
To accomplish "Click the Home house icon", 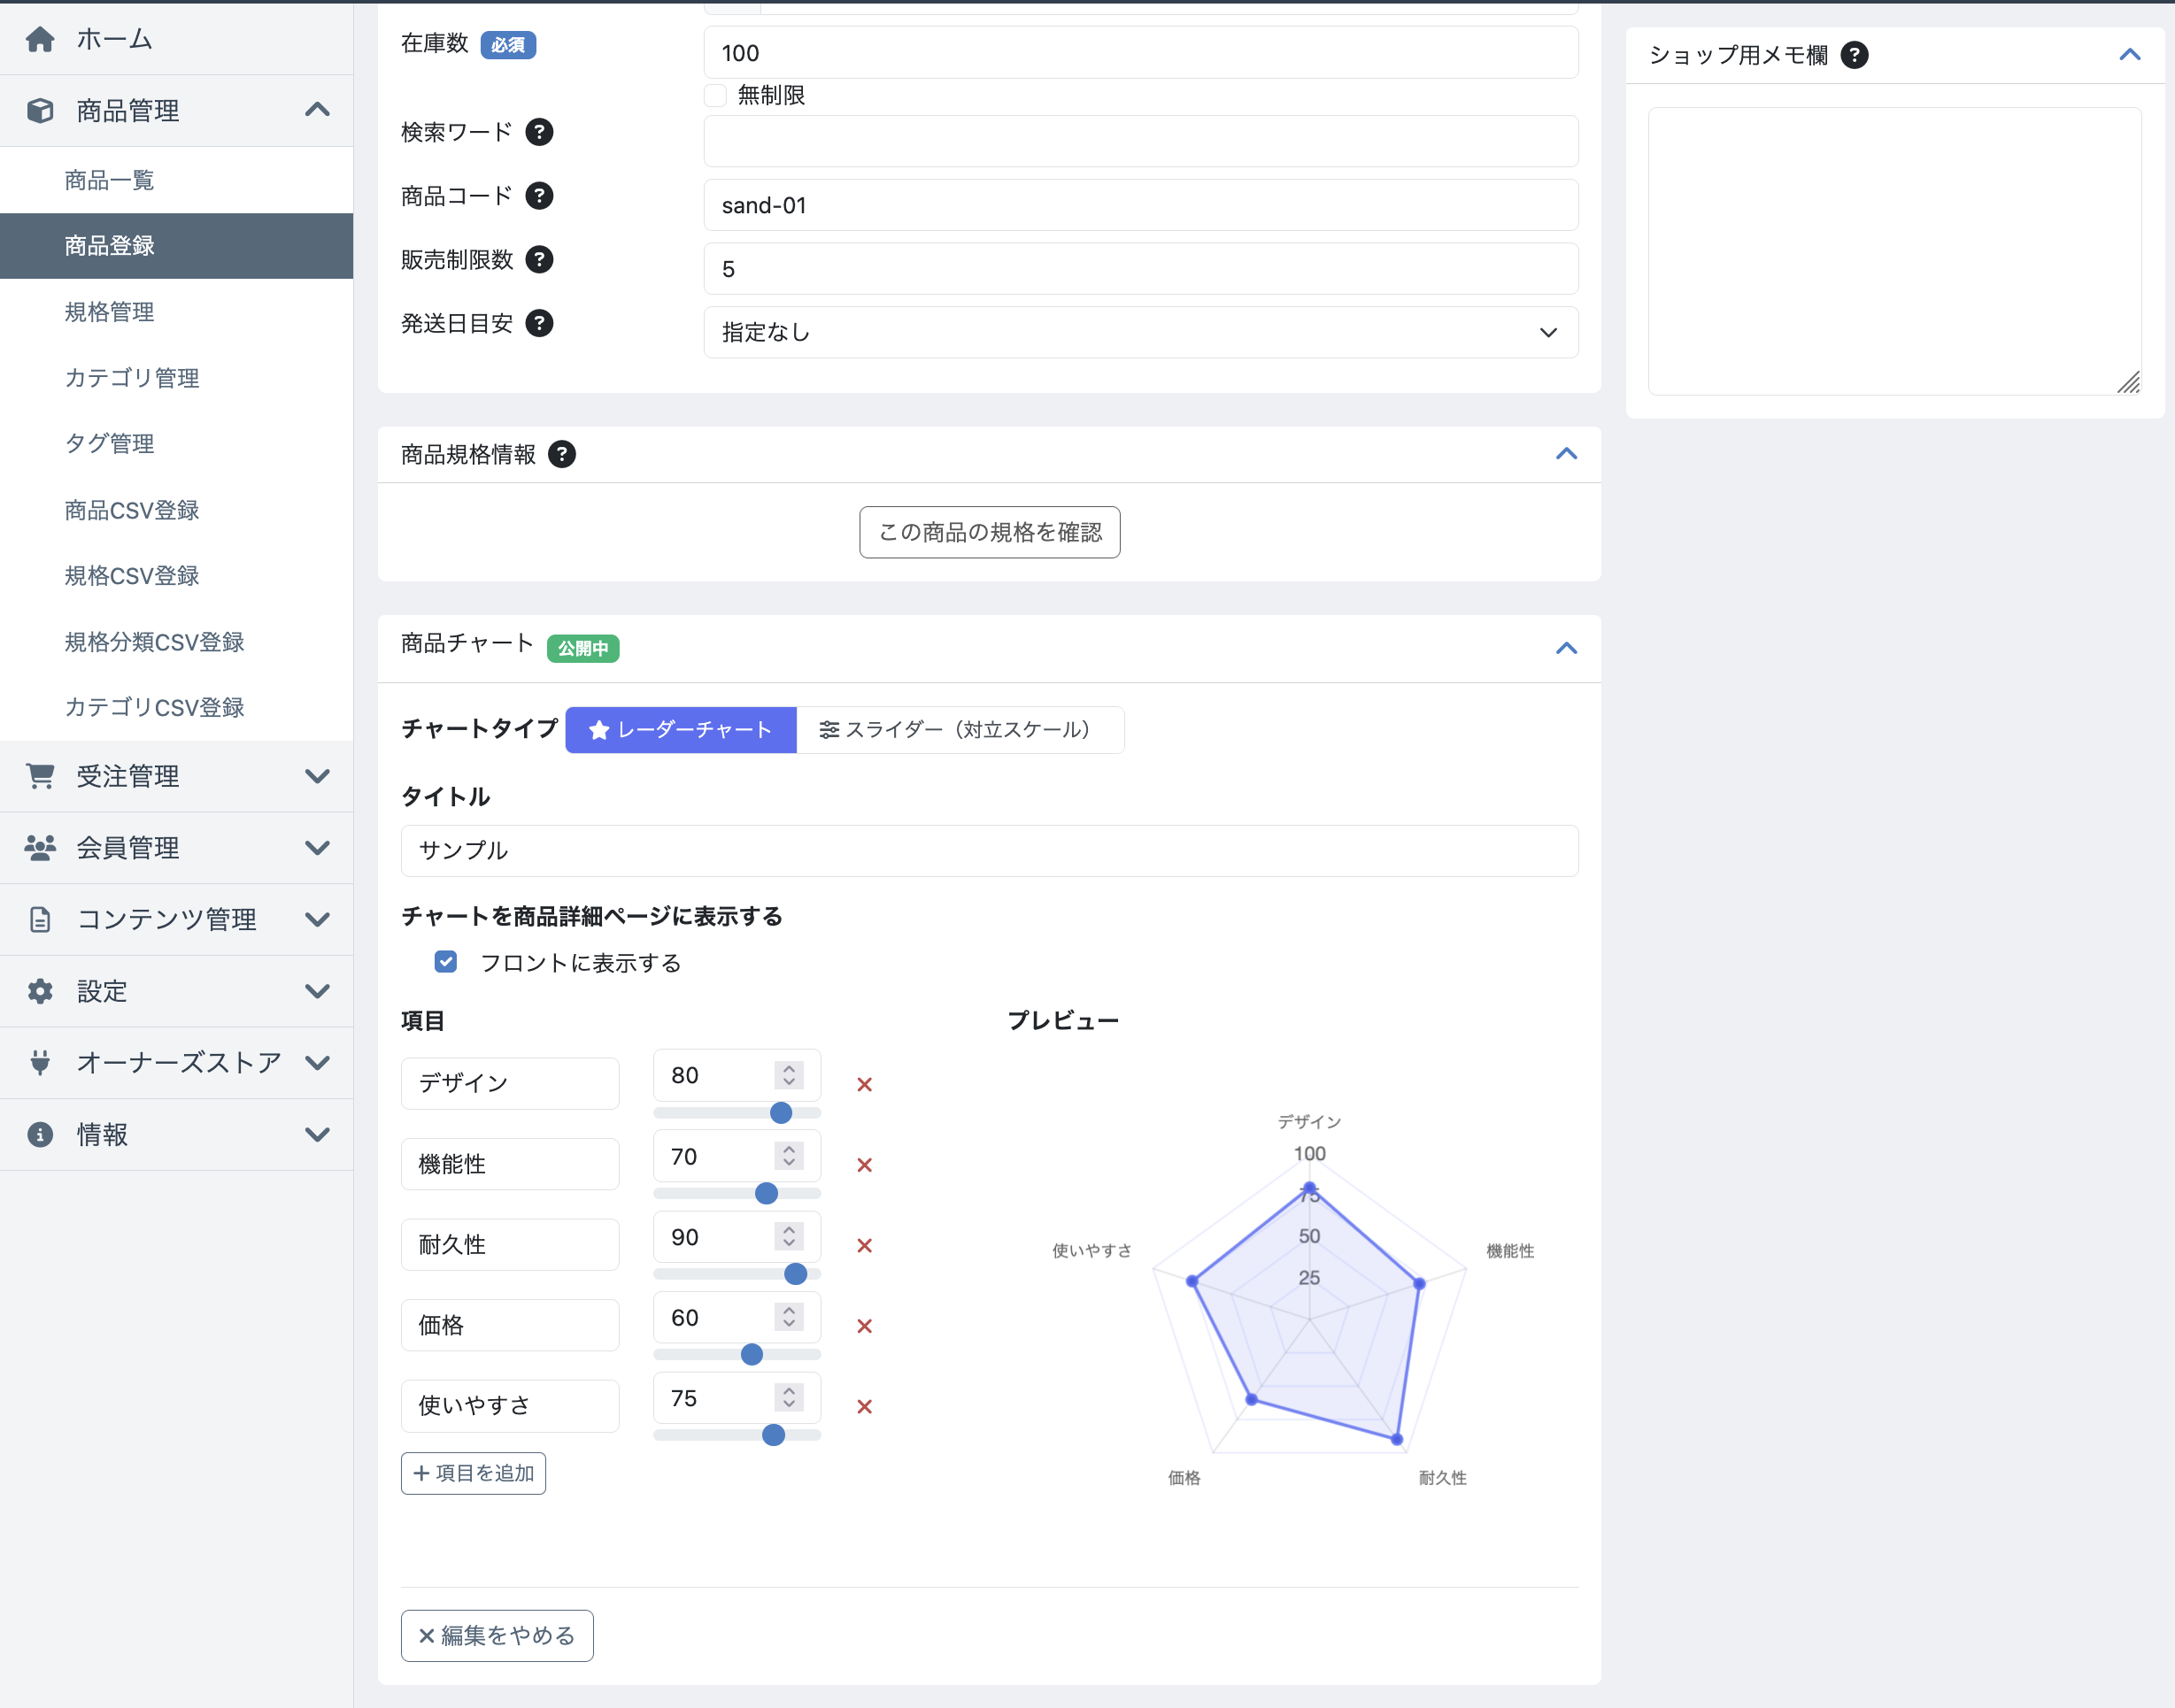I will point(40,39).
